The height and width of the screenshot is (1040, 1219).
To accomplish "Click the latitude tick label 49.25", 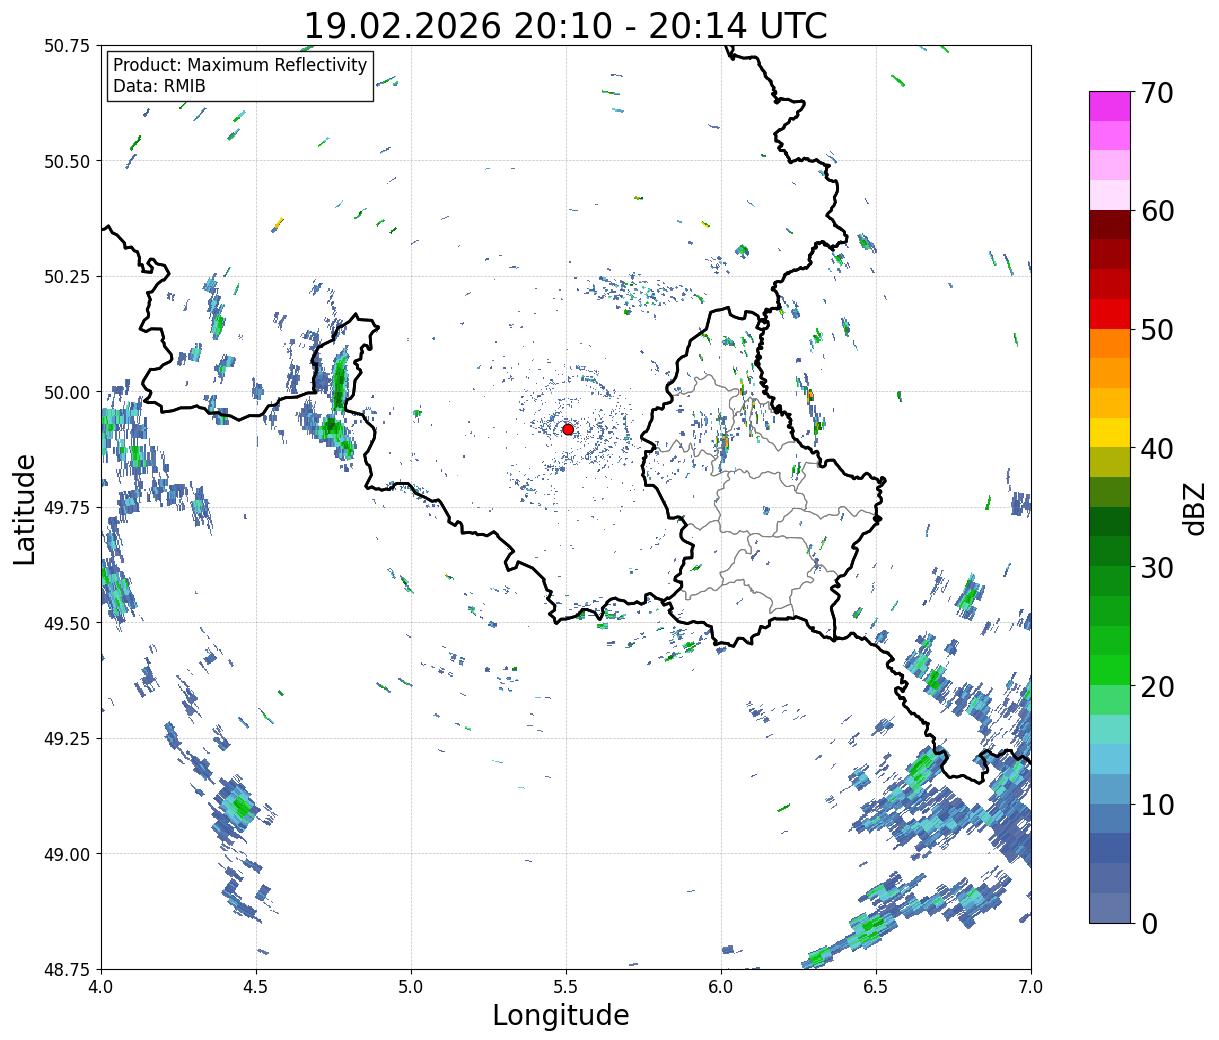I will pyautogui.click(x=67, y=739).
